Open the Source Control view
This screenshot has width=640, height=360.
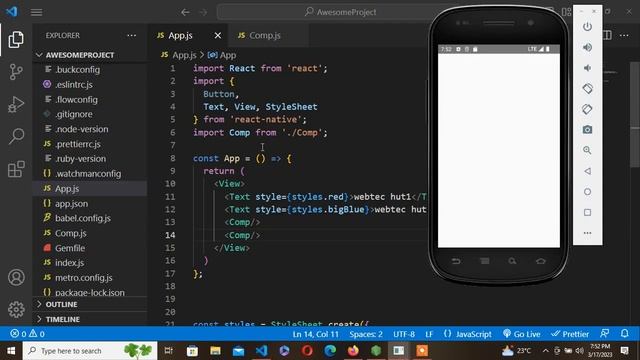[x=16, y=72]
